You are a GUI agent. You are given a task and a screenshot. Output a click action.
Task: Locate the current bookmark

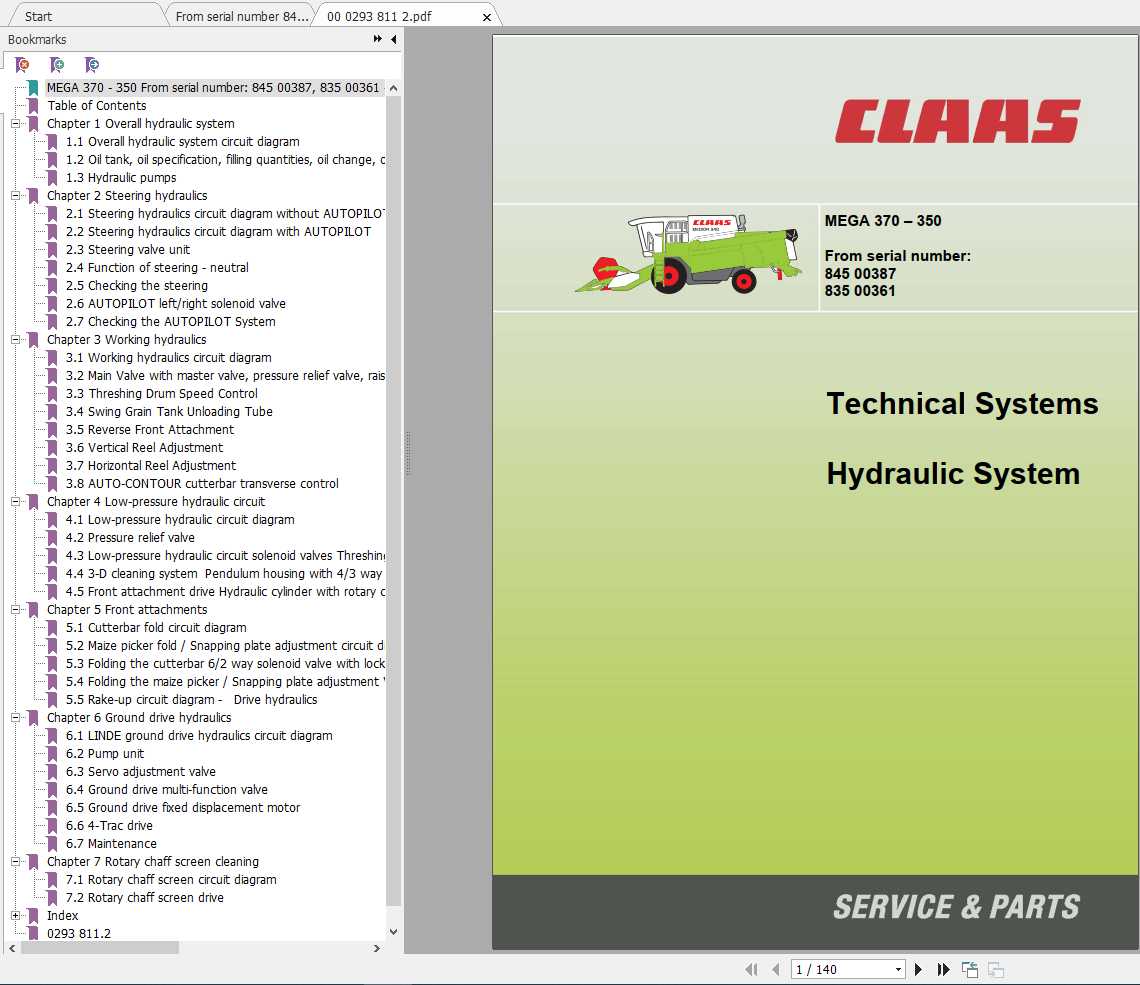point(91,64)
